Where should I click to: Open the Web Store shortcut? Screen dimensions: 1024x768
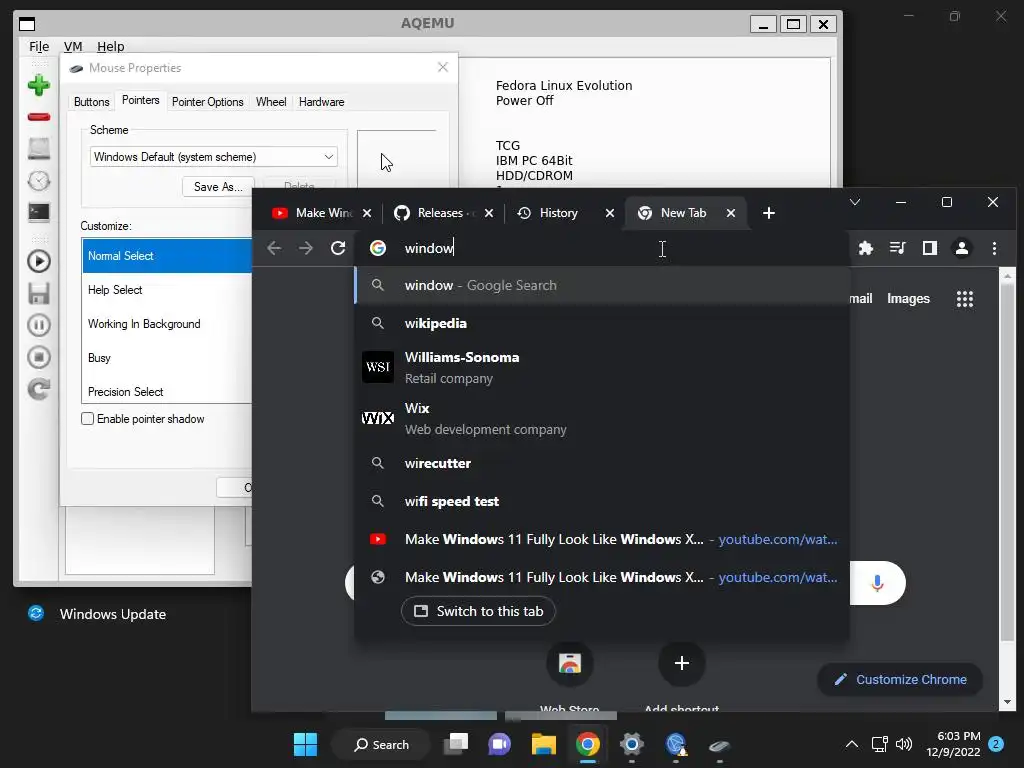click(x=569, y=664)
